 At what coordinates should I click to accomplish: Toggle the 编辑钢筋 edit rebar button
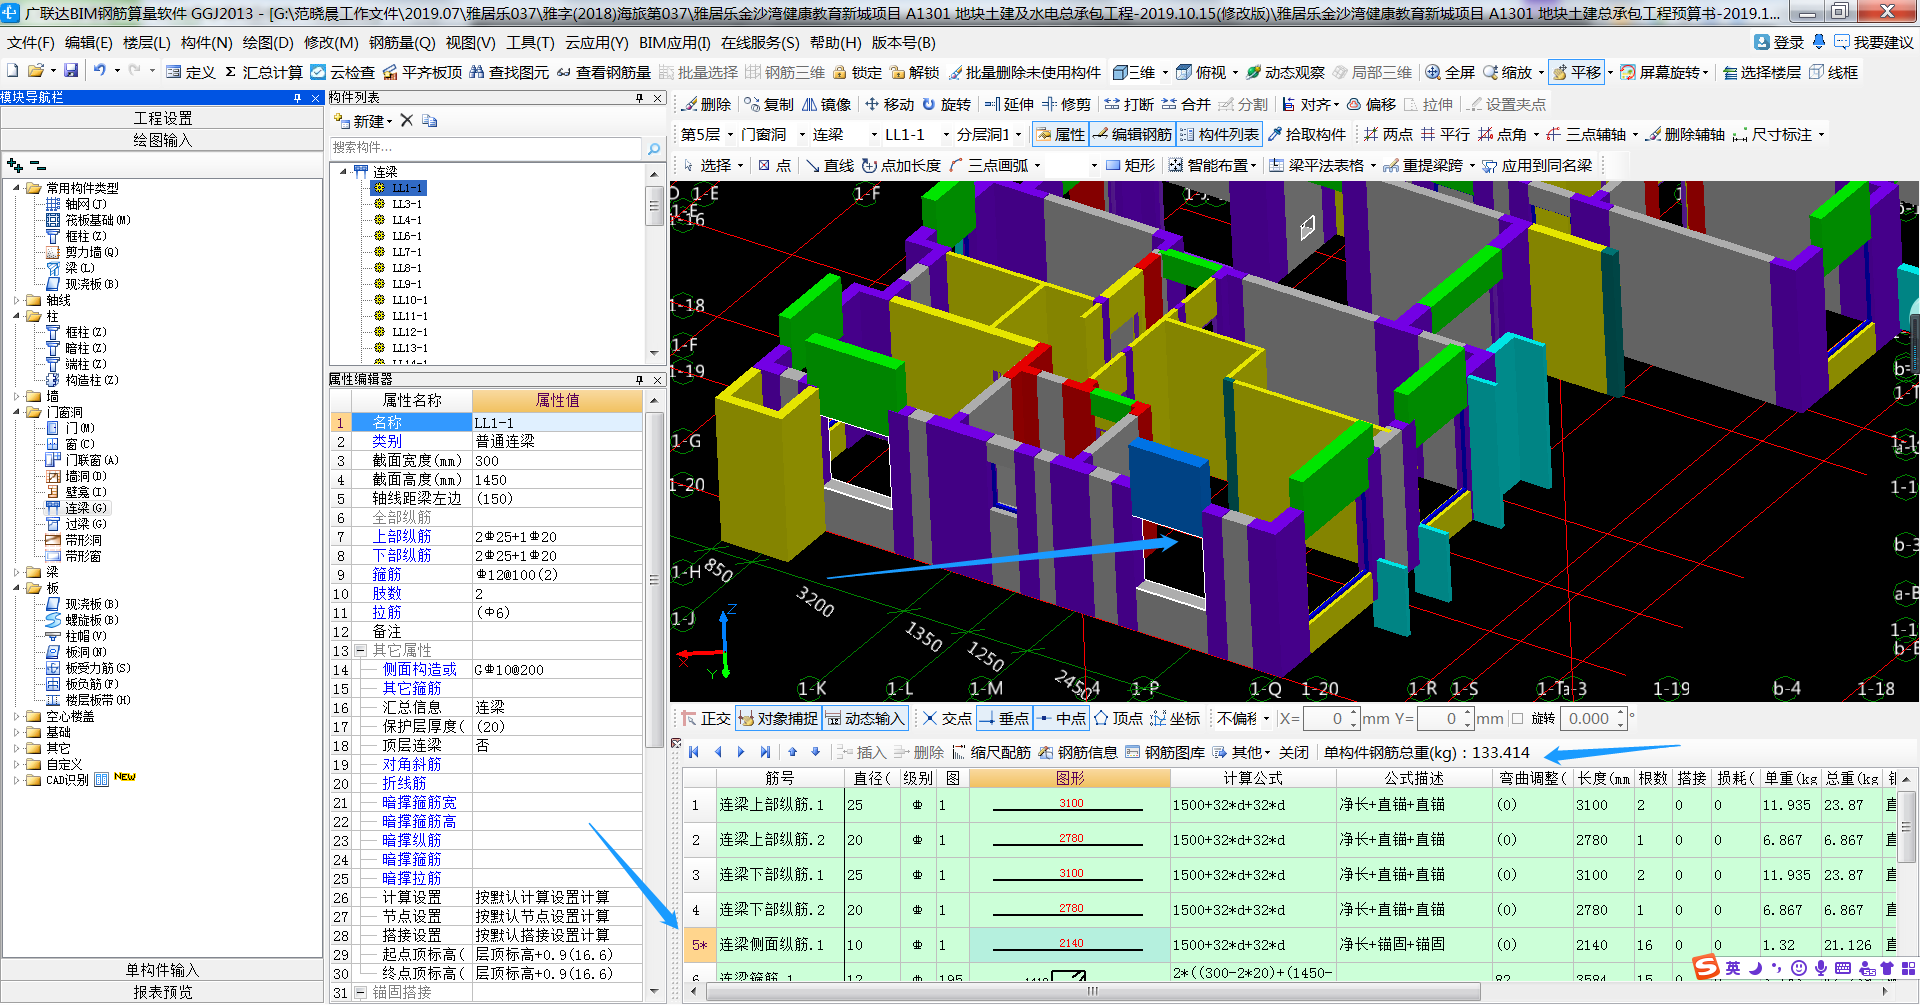pyautogui.click(x=1132, y=134)
